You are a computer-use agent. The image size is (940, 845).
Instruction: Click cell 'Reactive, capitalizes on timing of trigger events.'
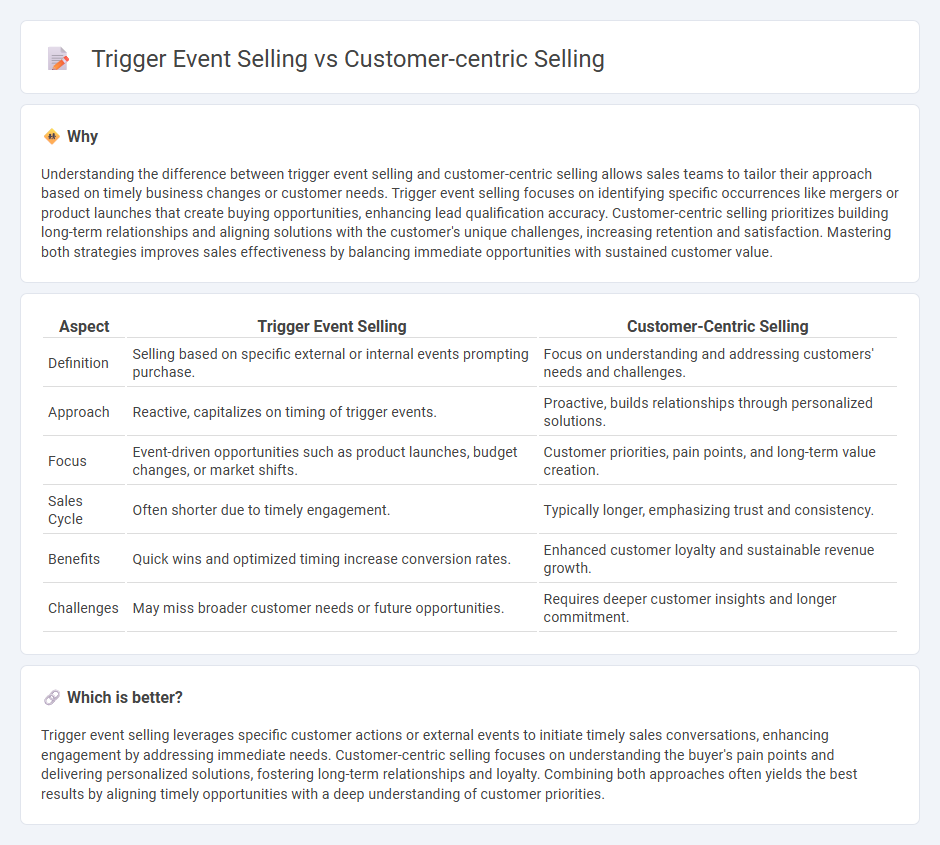coord(332,412)
